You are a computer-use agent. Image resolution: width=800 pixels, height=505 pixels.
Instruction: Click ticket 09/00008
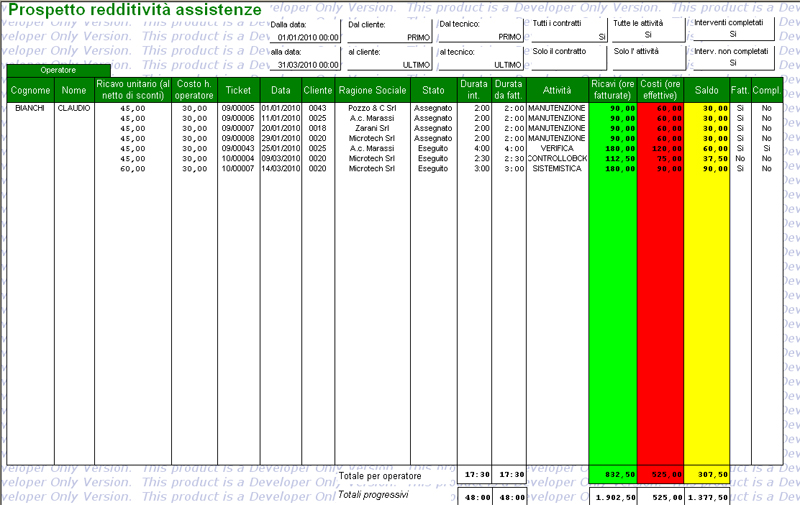(238, 138)
